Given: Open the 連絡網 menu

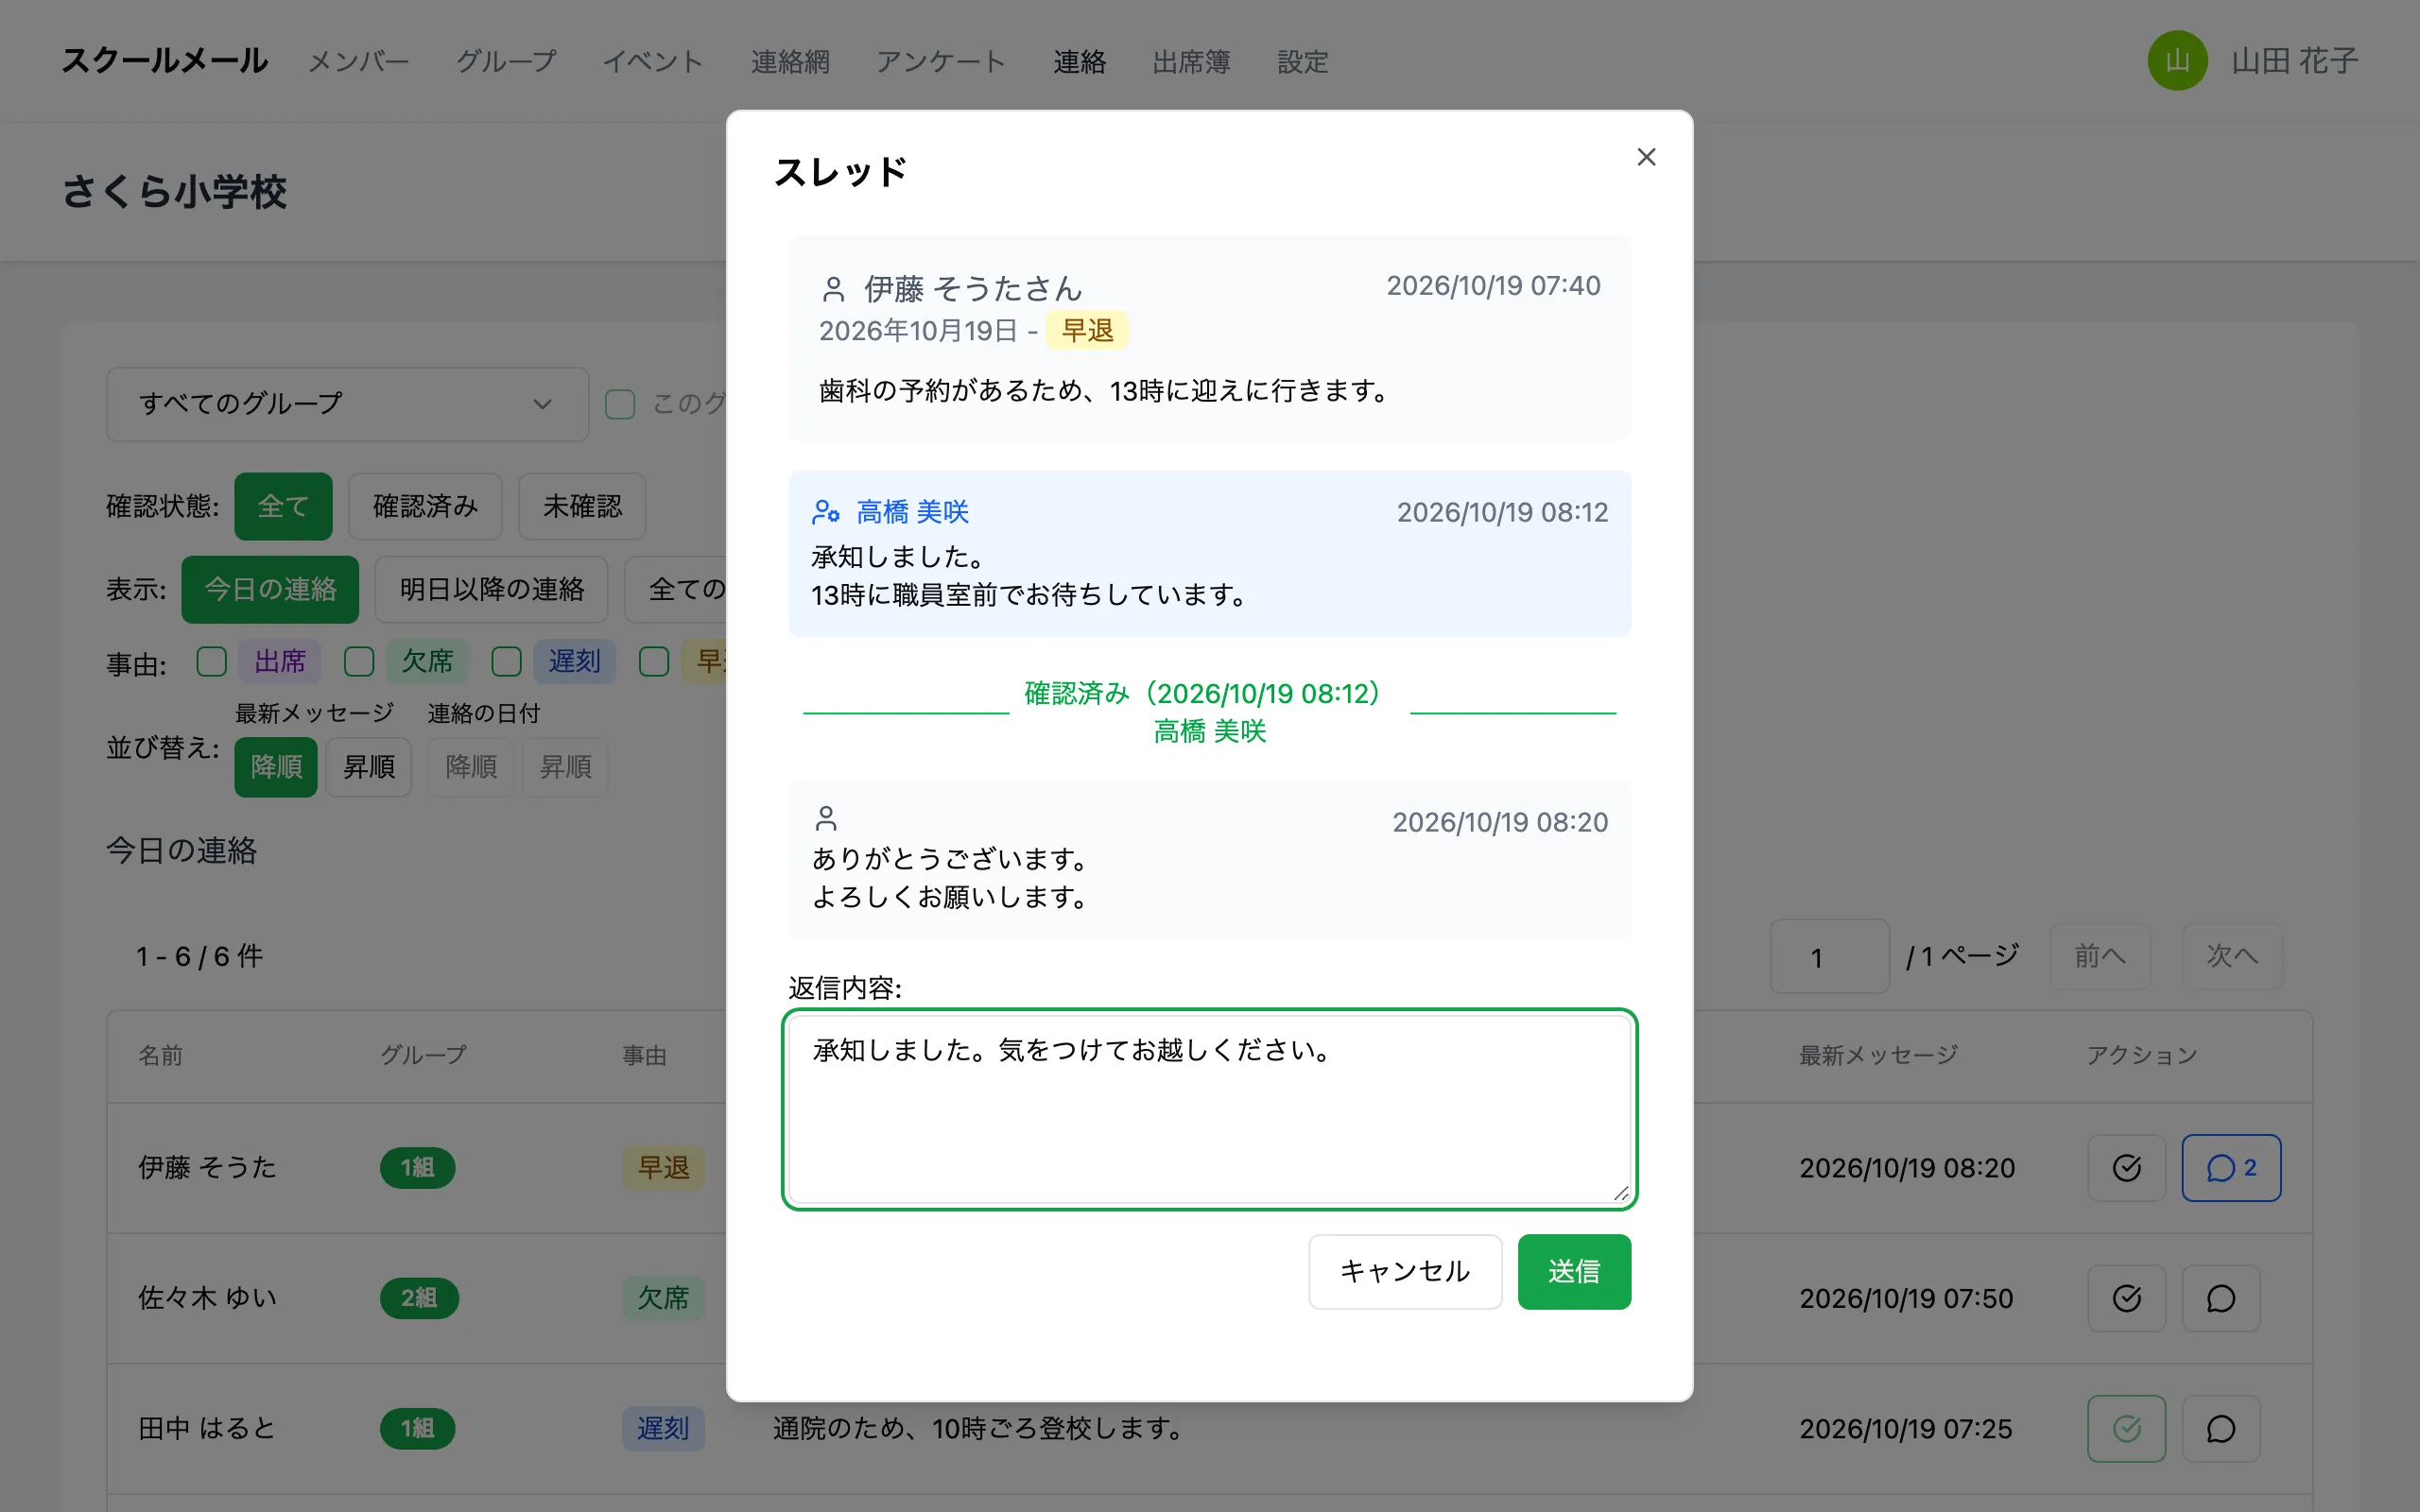Looking at the screenshot, I should click(x=790, y=62).
